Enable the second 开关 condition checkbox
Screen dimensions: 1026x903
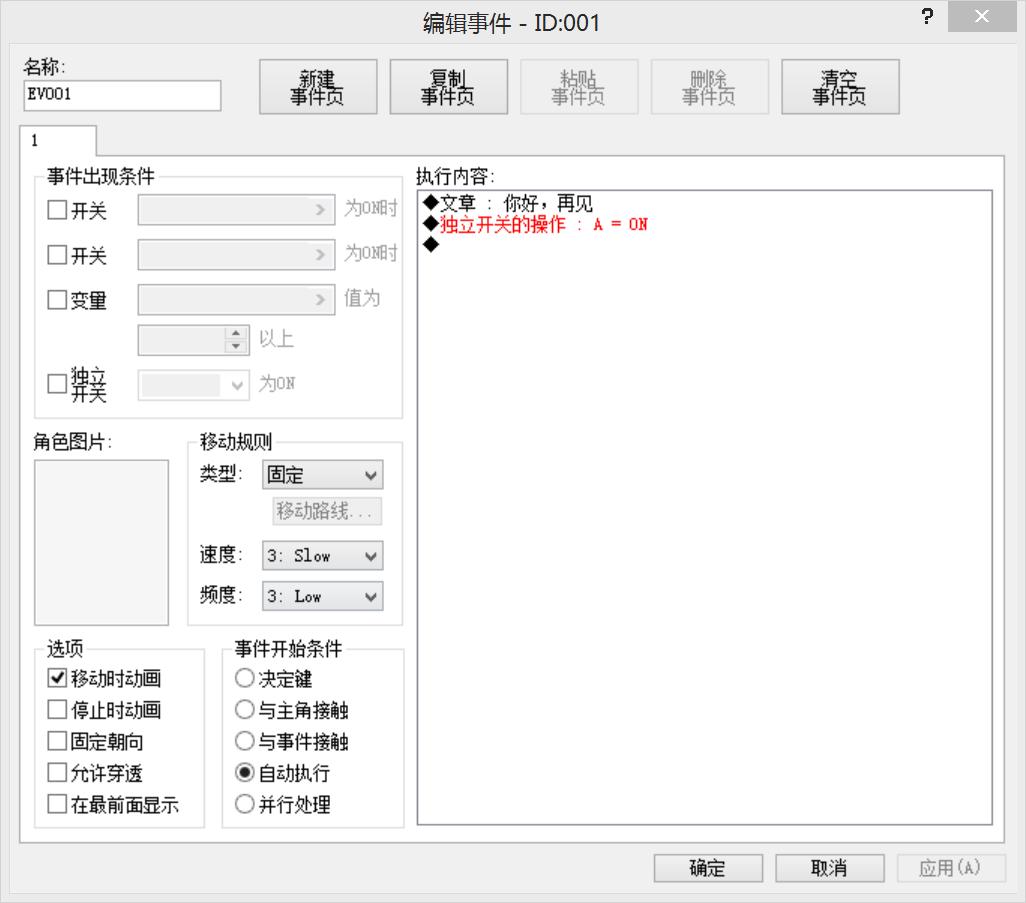coord(57,255)
